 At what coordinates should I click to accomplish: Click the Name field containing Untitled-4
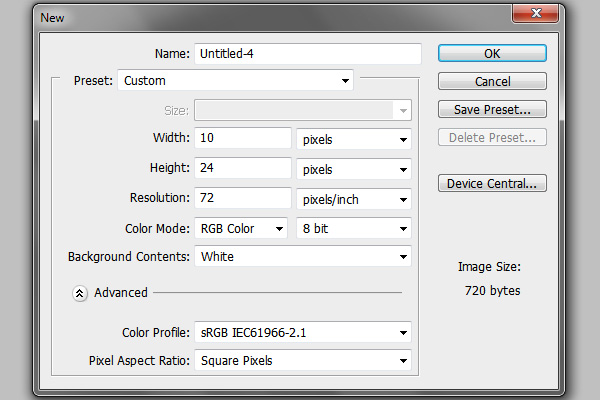pos(308,54)
